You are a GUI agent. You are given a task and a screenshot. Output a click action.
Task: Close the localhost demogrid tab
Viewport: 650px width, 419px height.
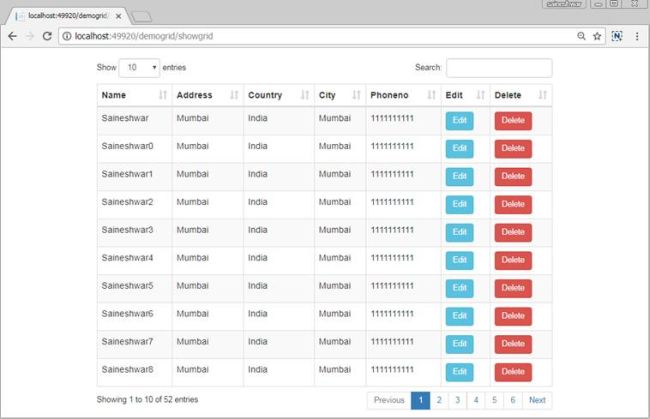pyautogui.click(x=119, y=16)
